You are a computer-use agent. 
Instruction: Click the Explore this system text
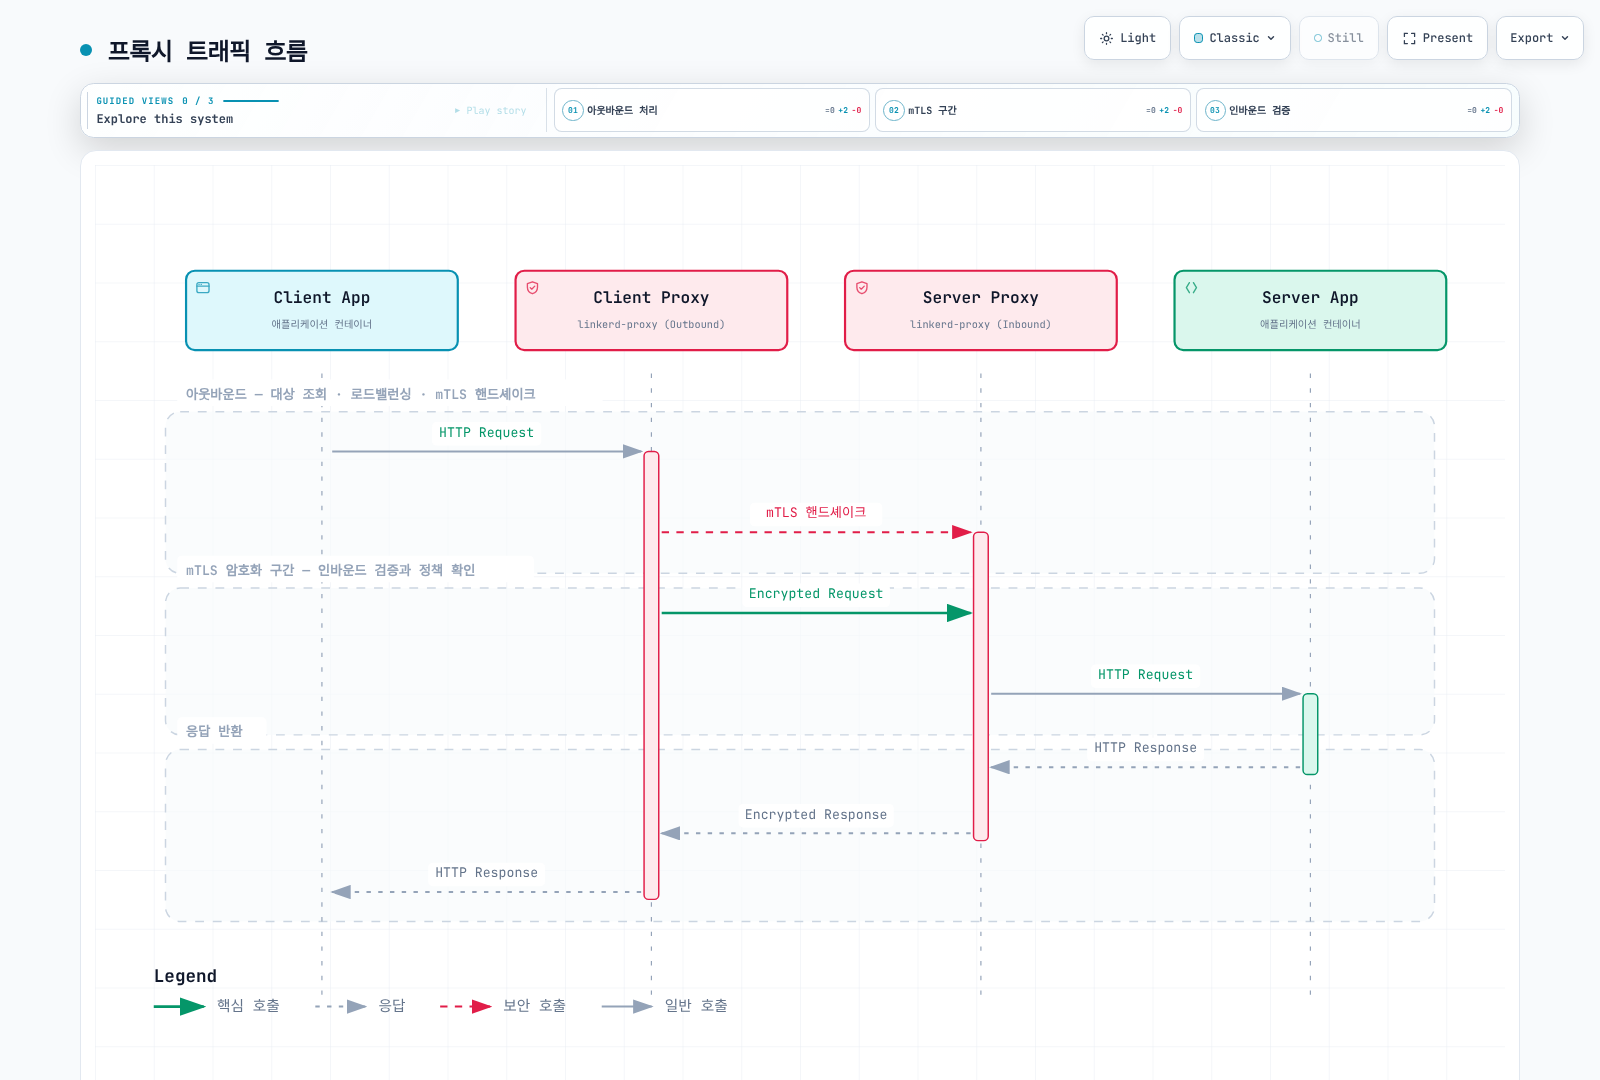(x=165, y=119)
